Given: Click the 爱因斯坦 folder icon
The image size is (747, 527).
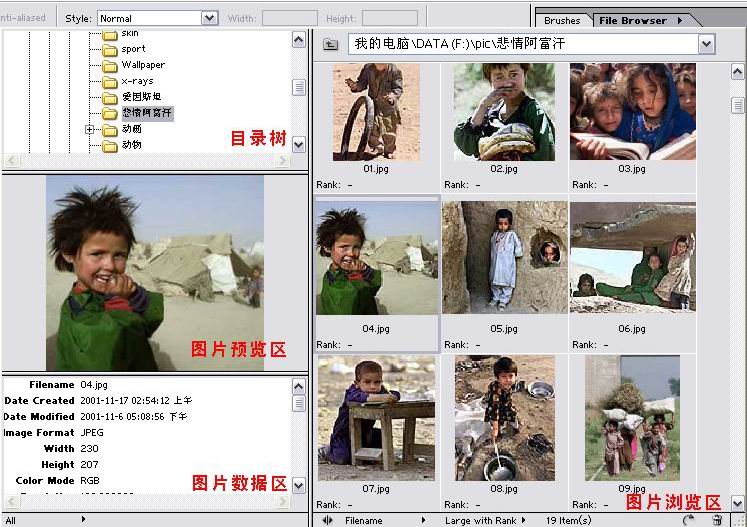Looking at the screenshot, I should (x=110, y=98).
